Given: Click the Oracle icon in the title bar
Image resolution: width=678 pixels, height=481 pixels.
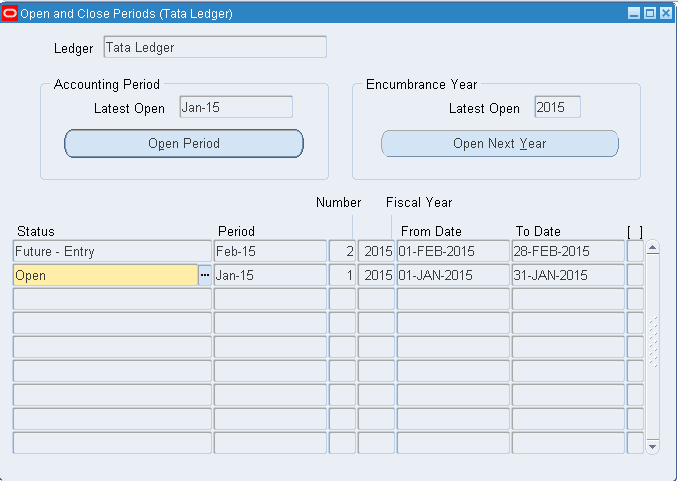Looking at the screenshot, I should 11,14.
